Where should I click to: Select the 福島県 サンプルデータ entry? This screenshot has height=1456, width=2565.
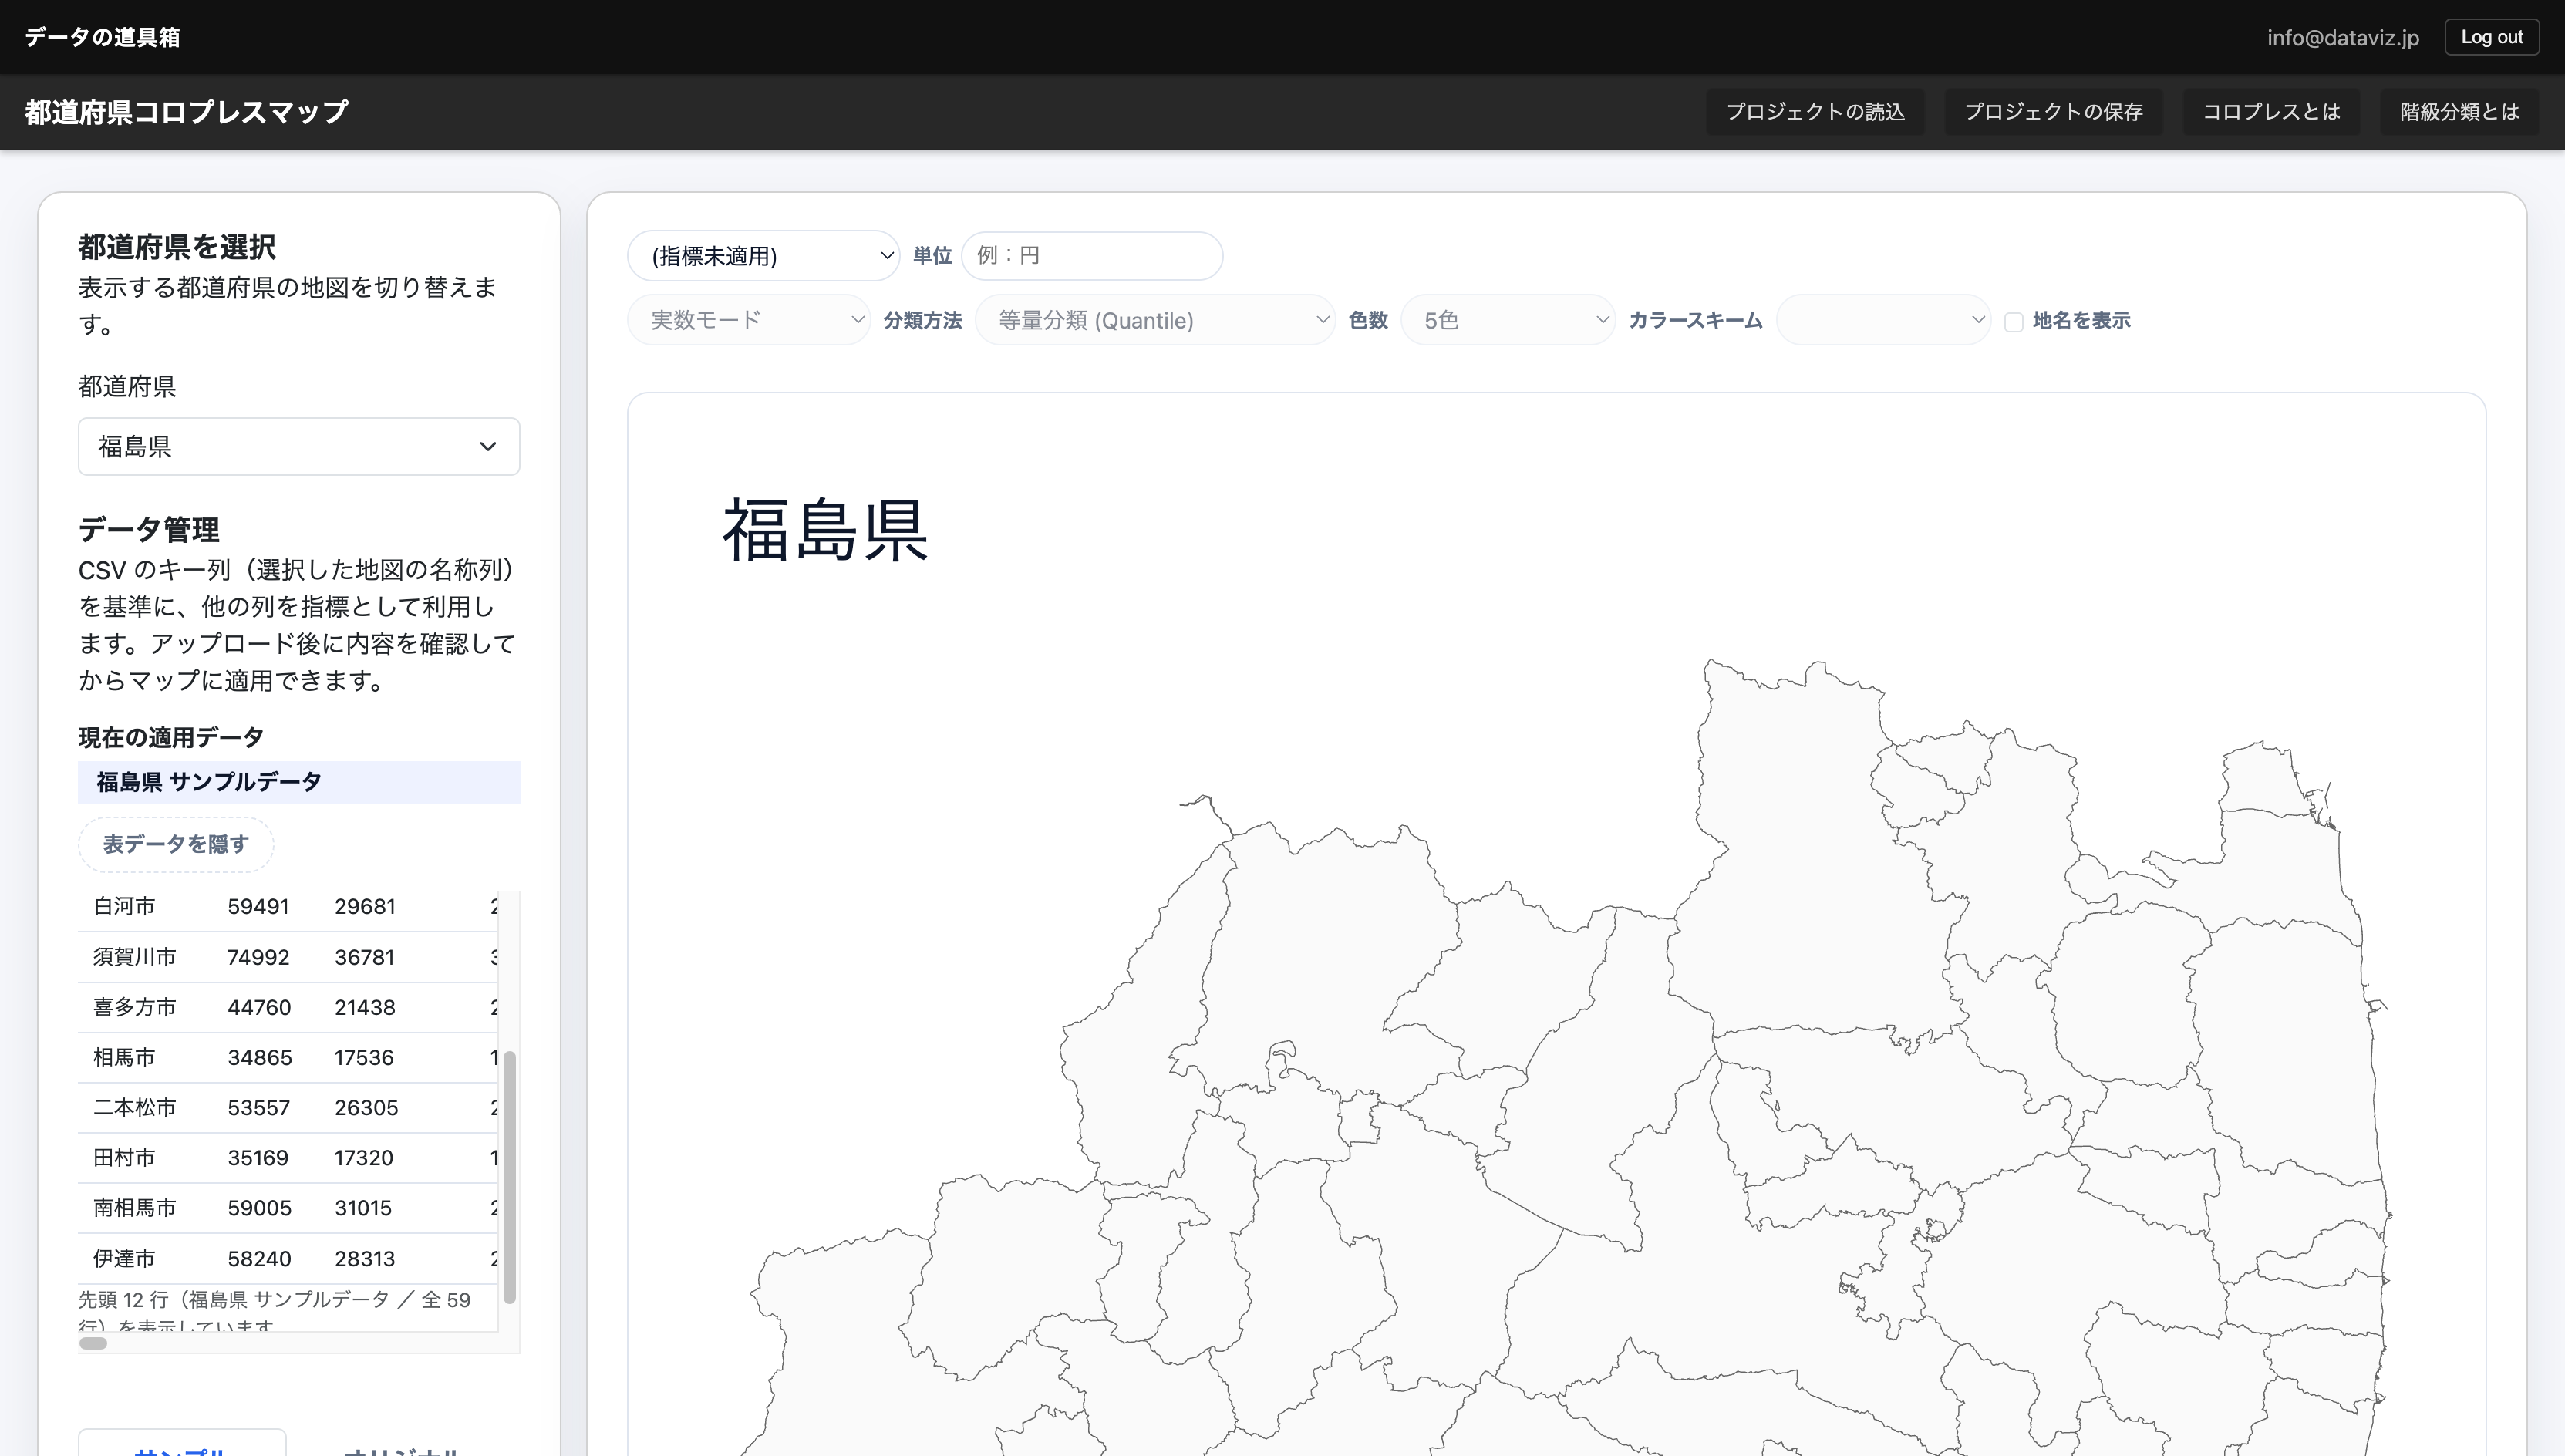298,782
